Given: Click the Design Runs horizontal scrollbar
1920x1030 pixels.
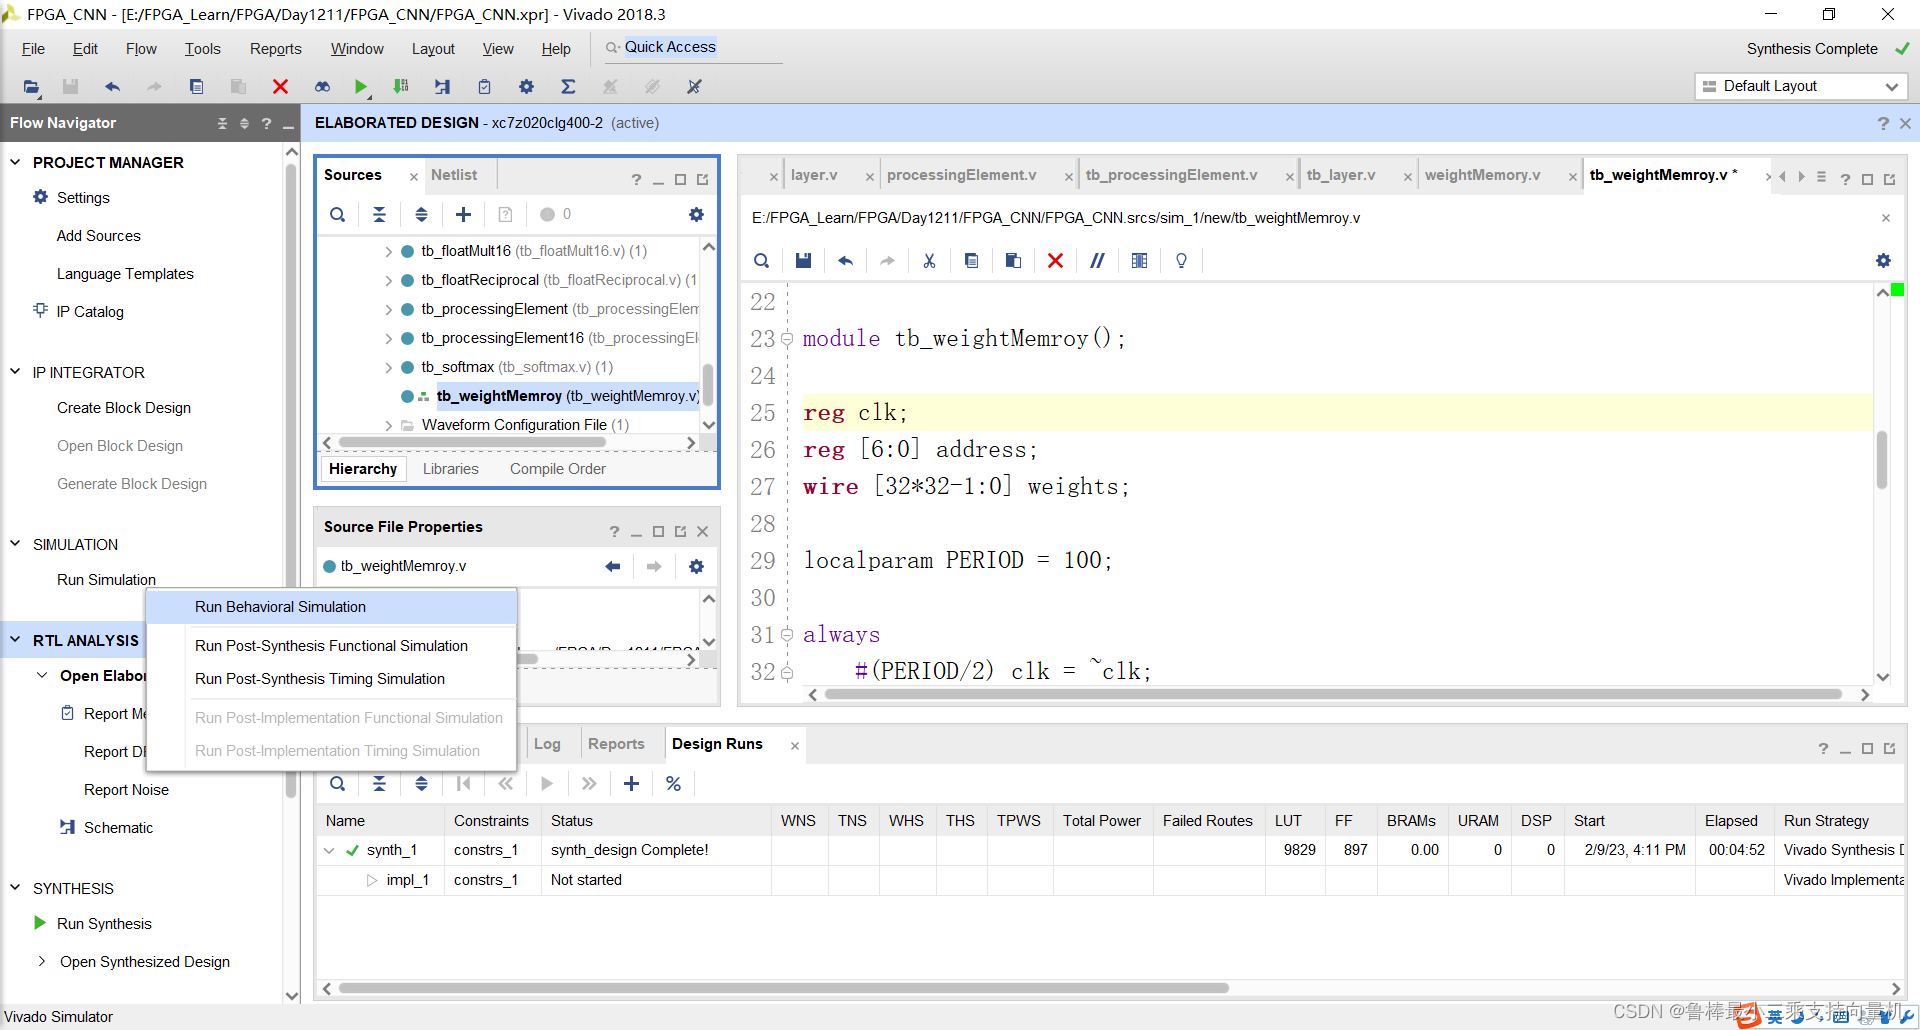Looking at the screenshot, I should [783, 988].
